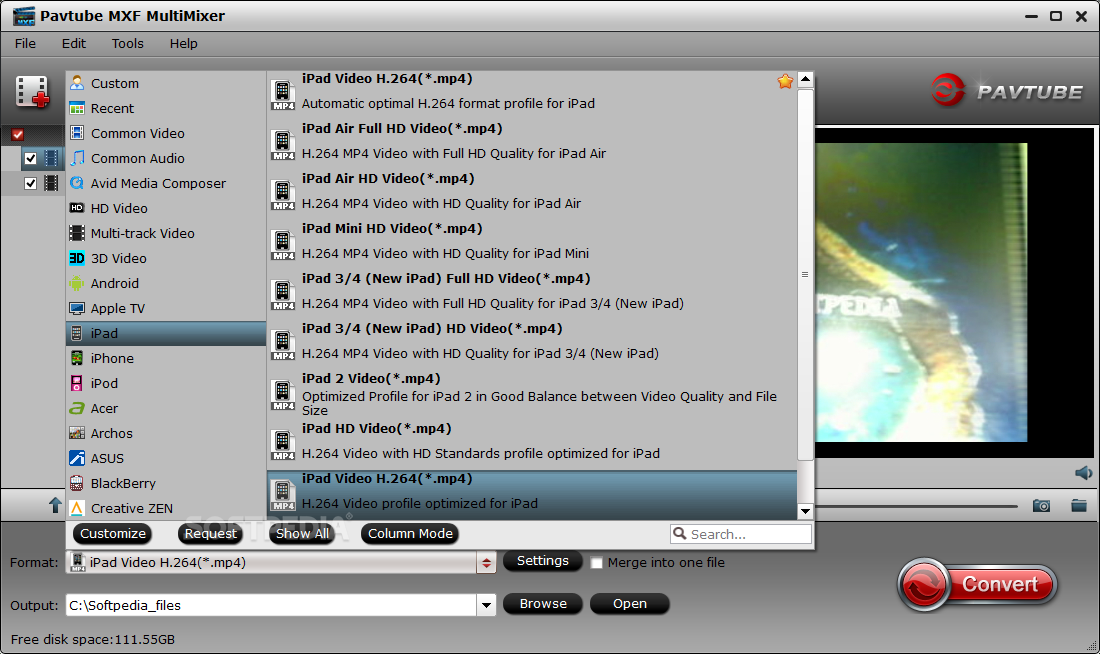The image size is (1100, 654).
Task: Click the preview playback progress slider
Action: pos(915,506)
